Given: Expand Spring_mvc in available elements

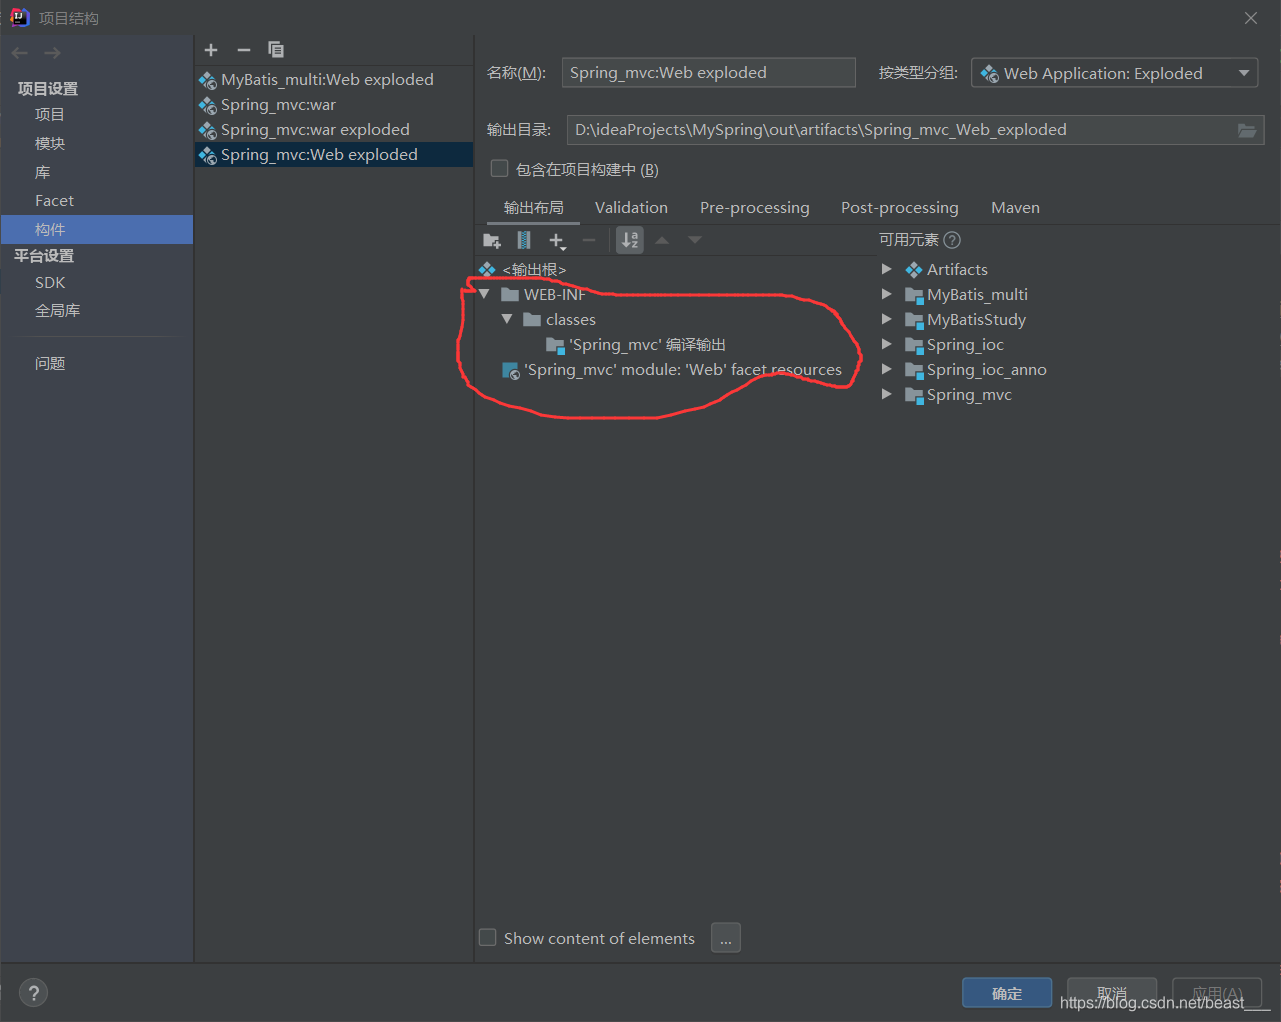Looking at the screenshot, I should [x=886, y=395].
